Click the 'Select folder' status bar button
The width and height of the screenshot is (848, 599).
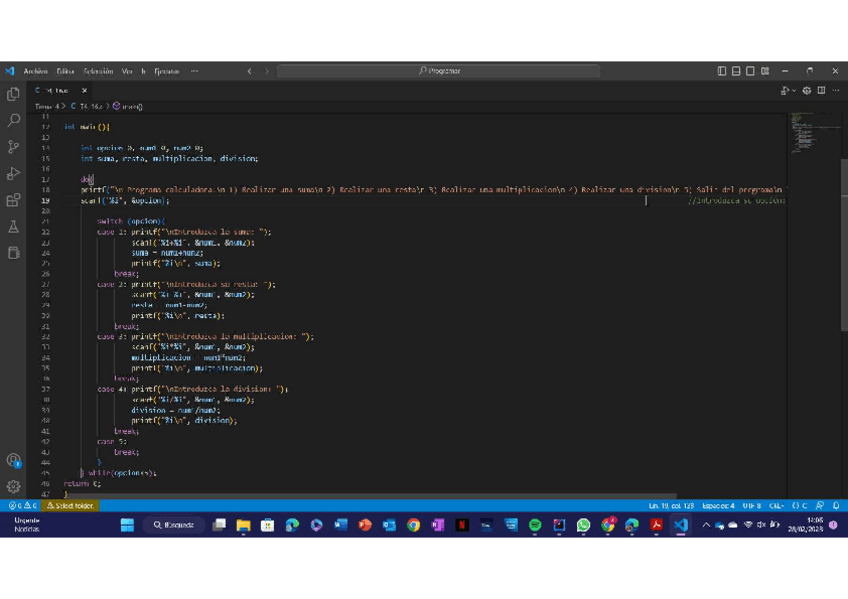coord(70,506)
